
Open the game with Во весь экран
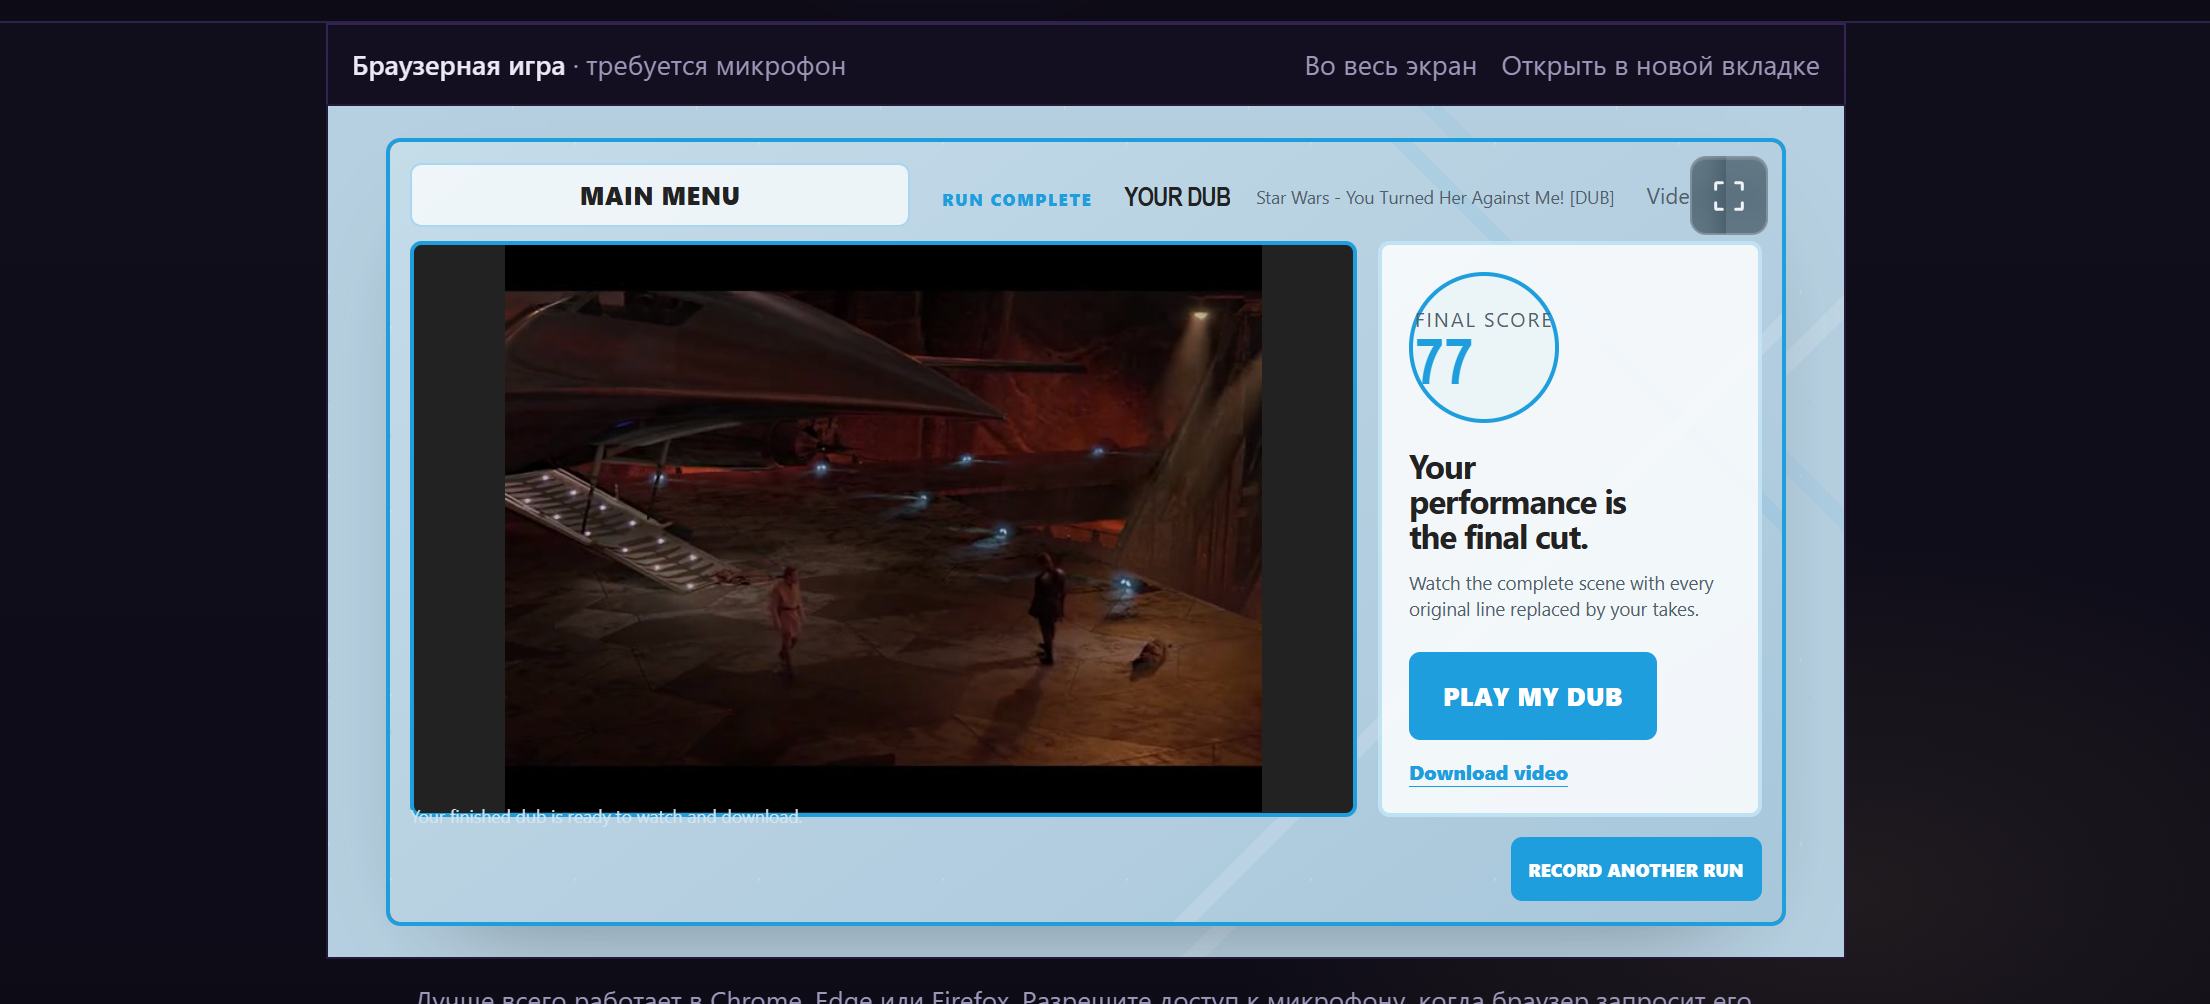tap(1390, 66)
